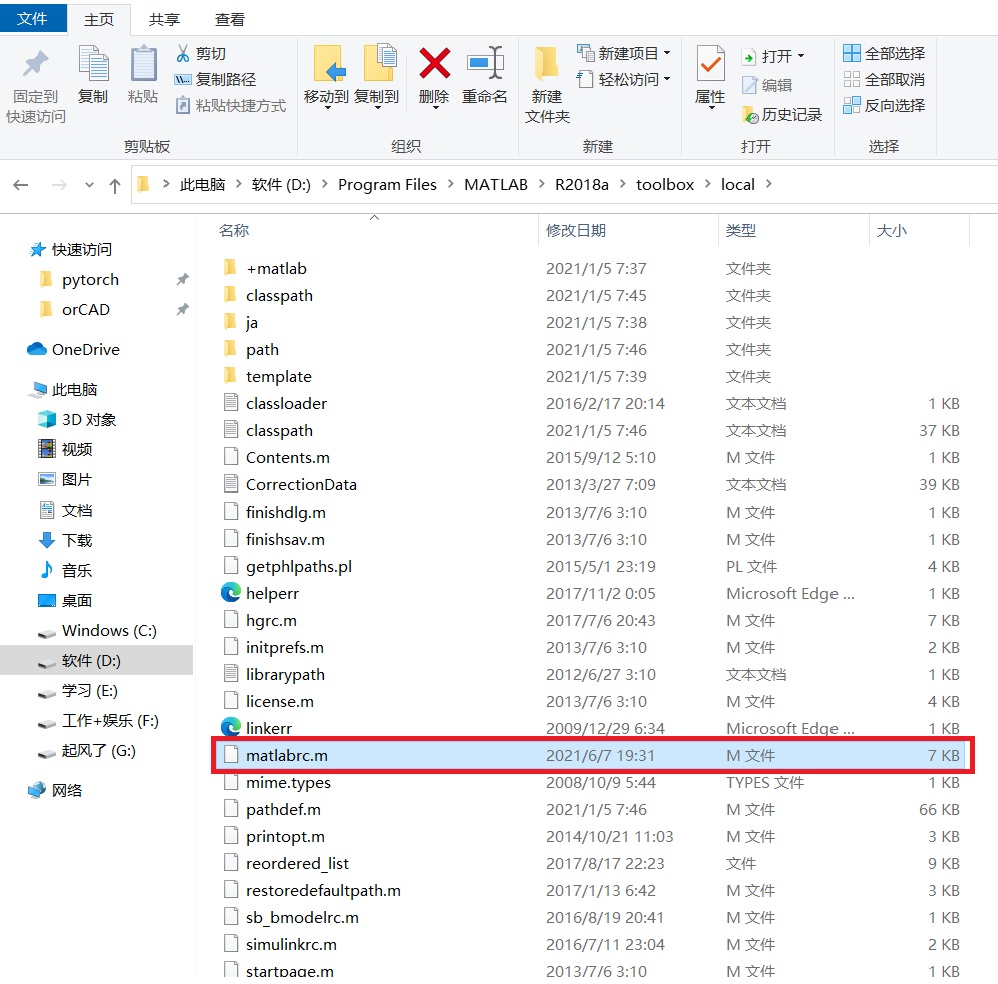Open the 文件 menu
998x984 pixels.
pos(33,17)
